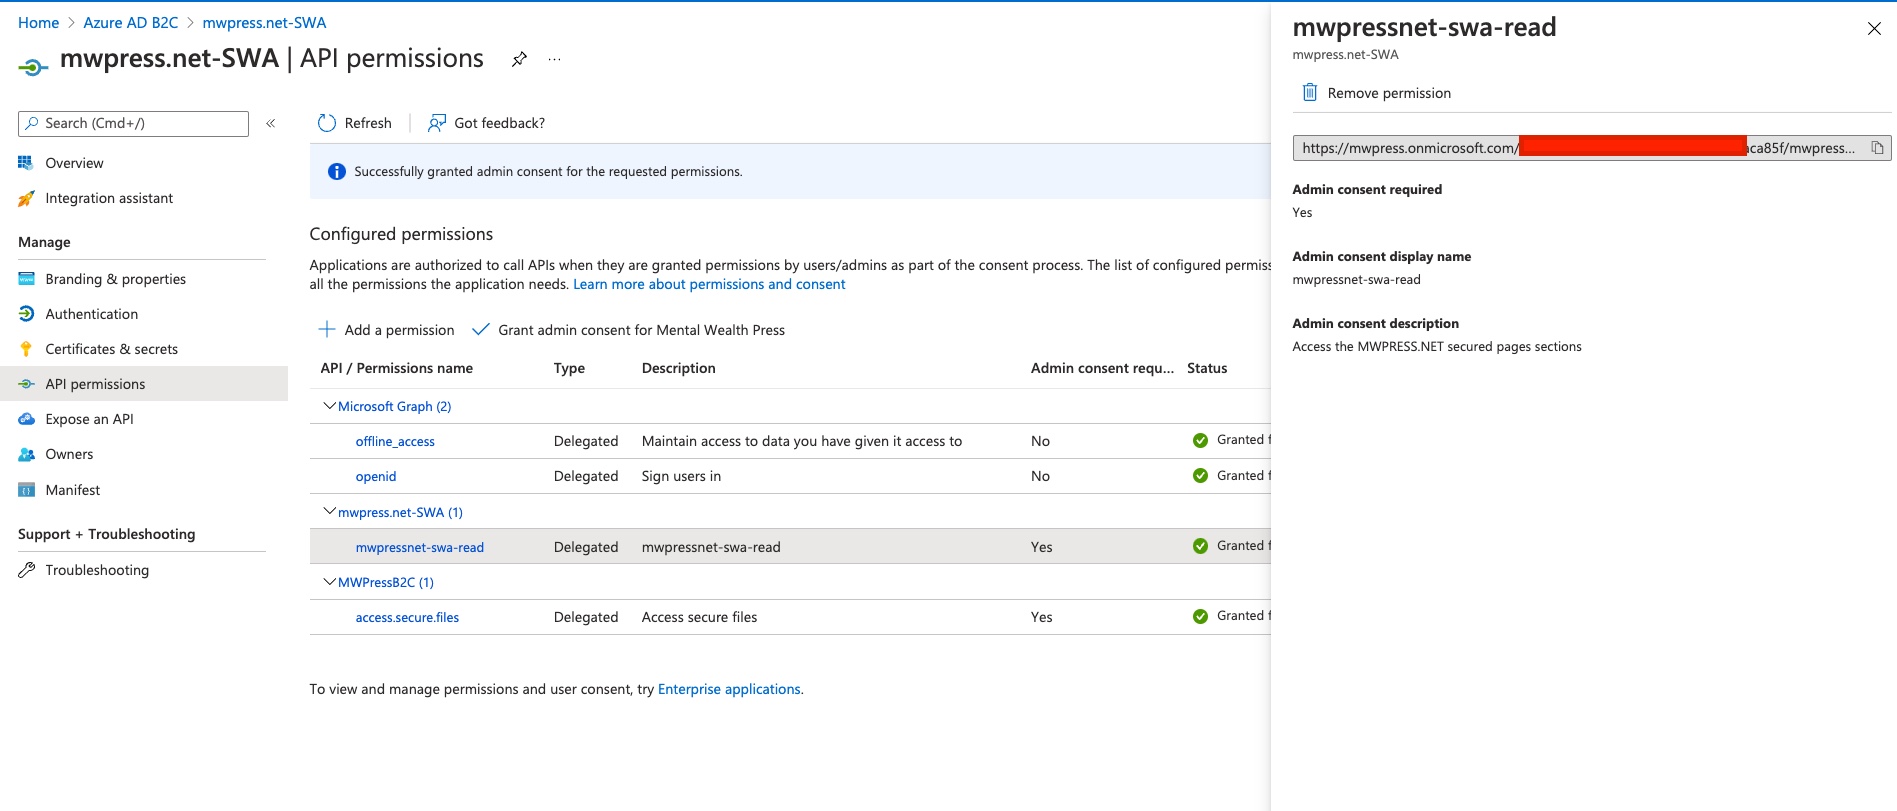
Task: Click the Admin consent requ... column header
Action: pyautogui.click(x=1102, y=368)
